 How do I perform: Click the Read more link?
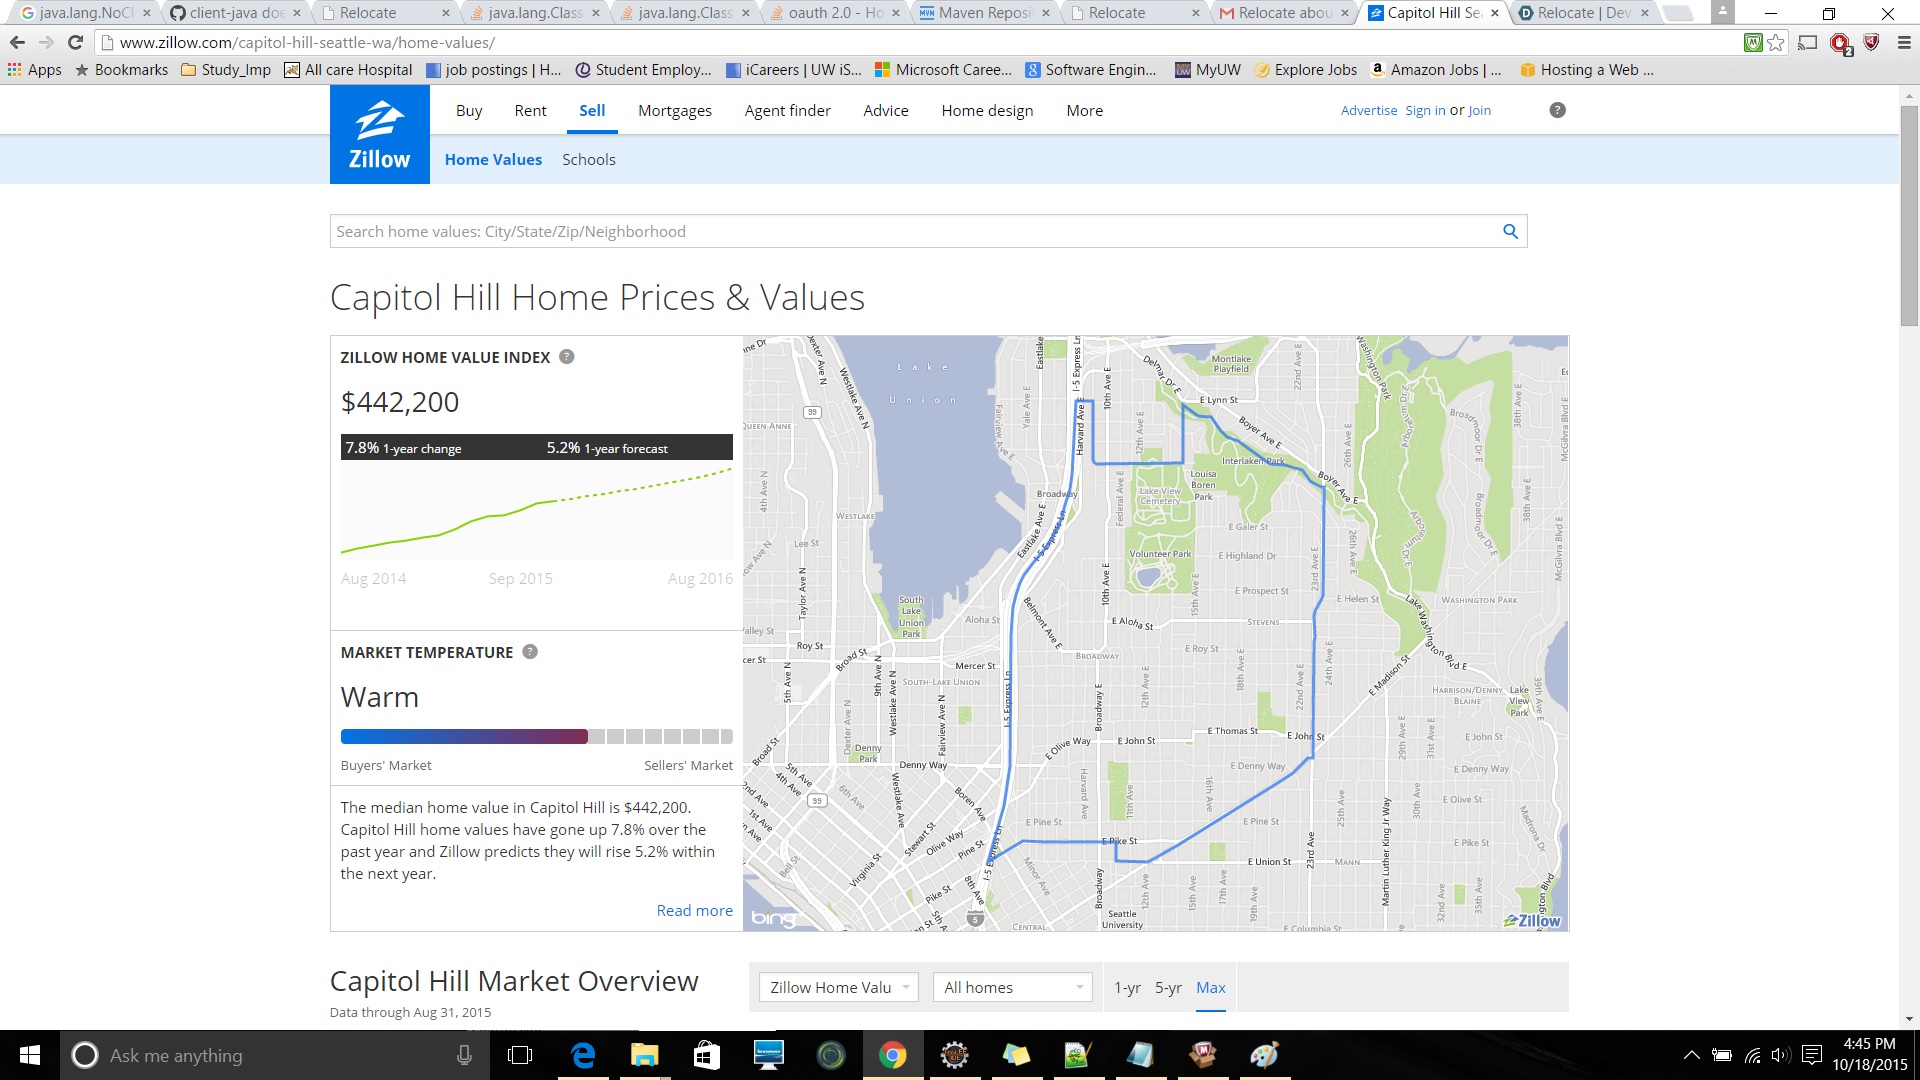[x=694, y=910]
